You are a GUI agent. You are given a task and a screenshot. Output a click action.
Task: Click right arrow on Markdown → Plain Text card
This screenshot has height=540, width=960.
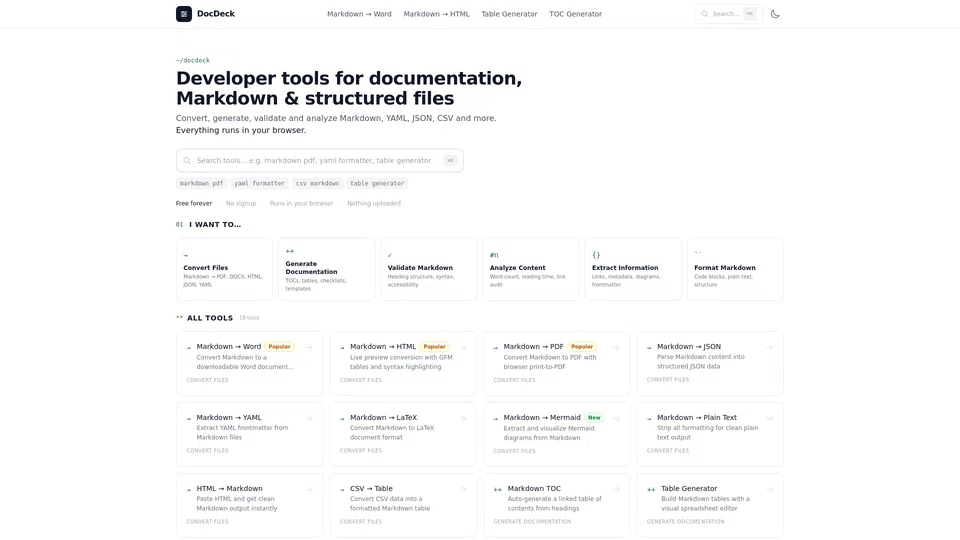[770, 418]
